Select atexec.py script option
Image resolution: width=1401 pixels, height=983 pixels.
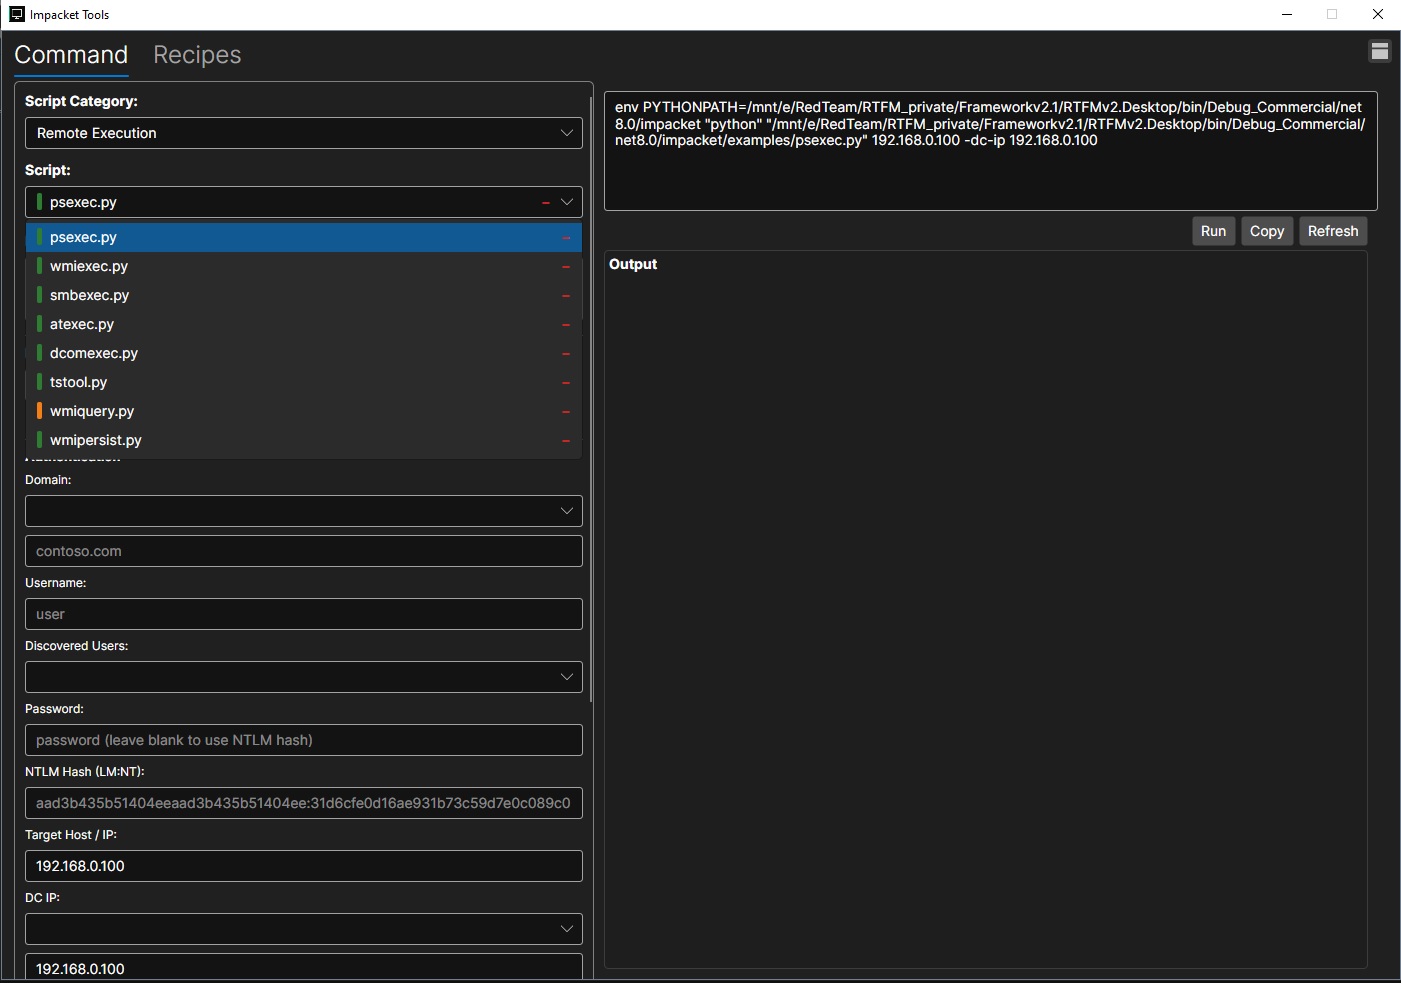click(x=304, y=324)
